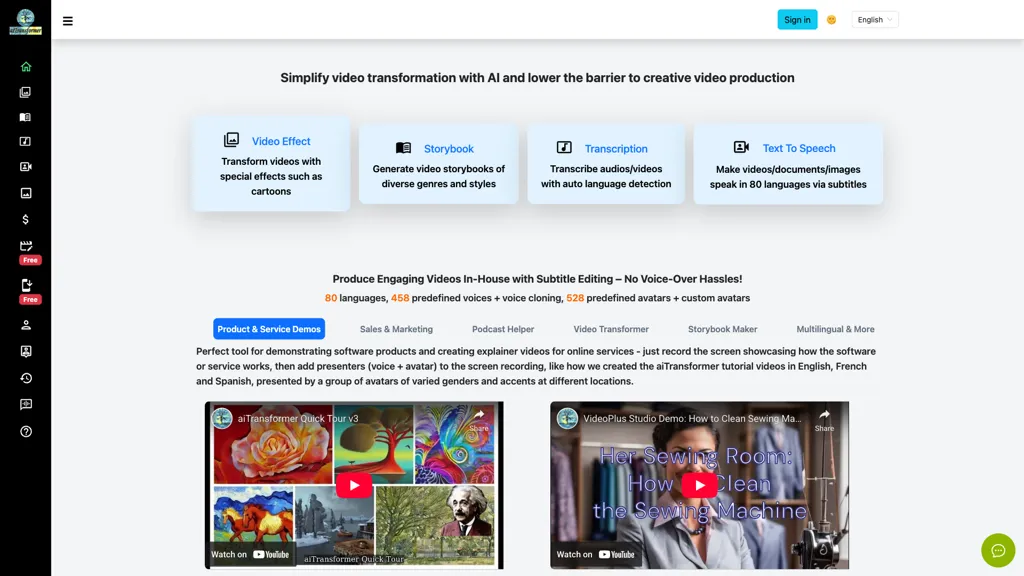Viewport: 1024px width, 576px height.
Task: Click the aiTransformer Quick Tour v3 title
Action: click(x=298, y=419)
